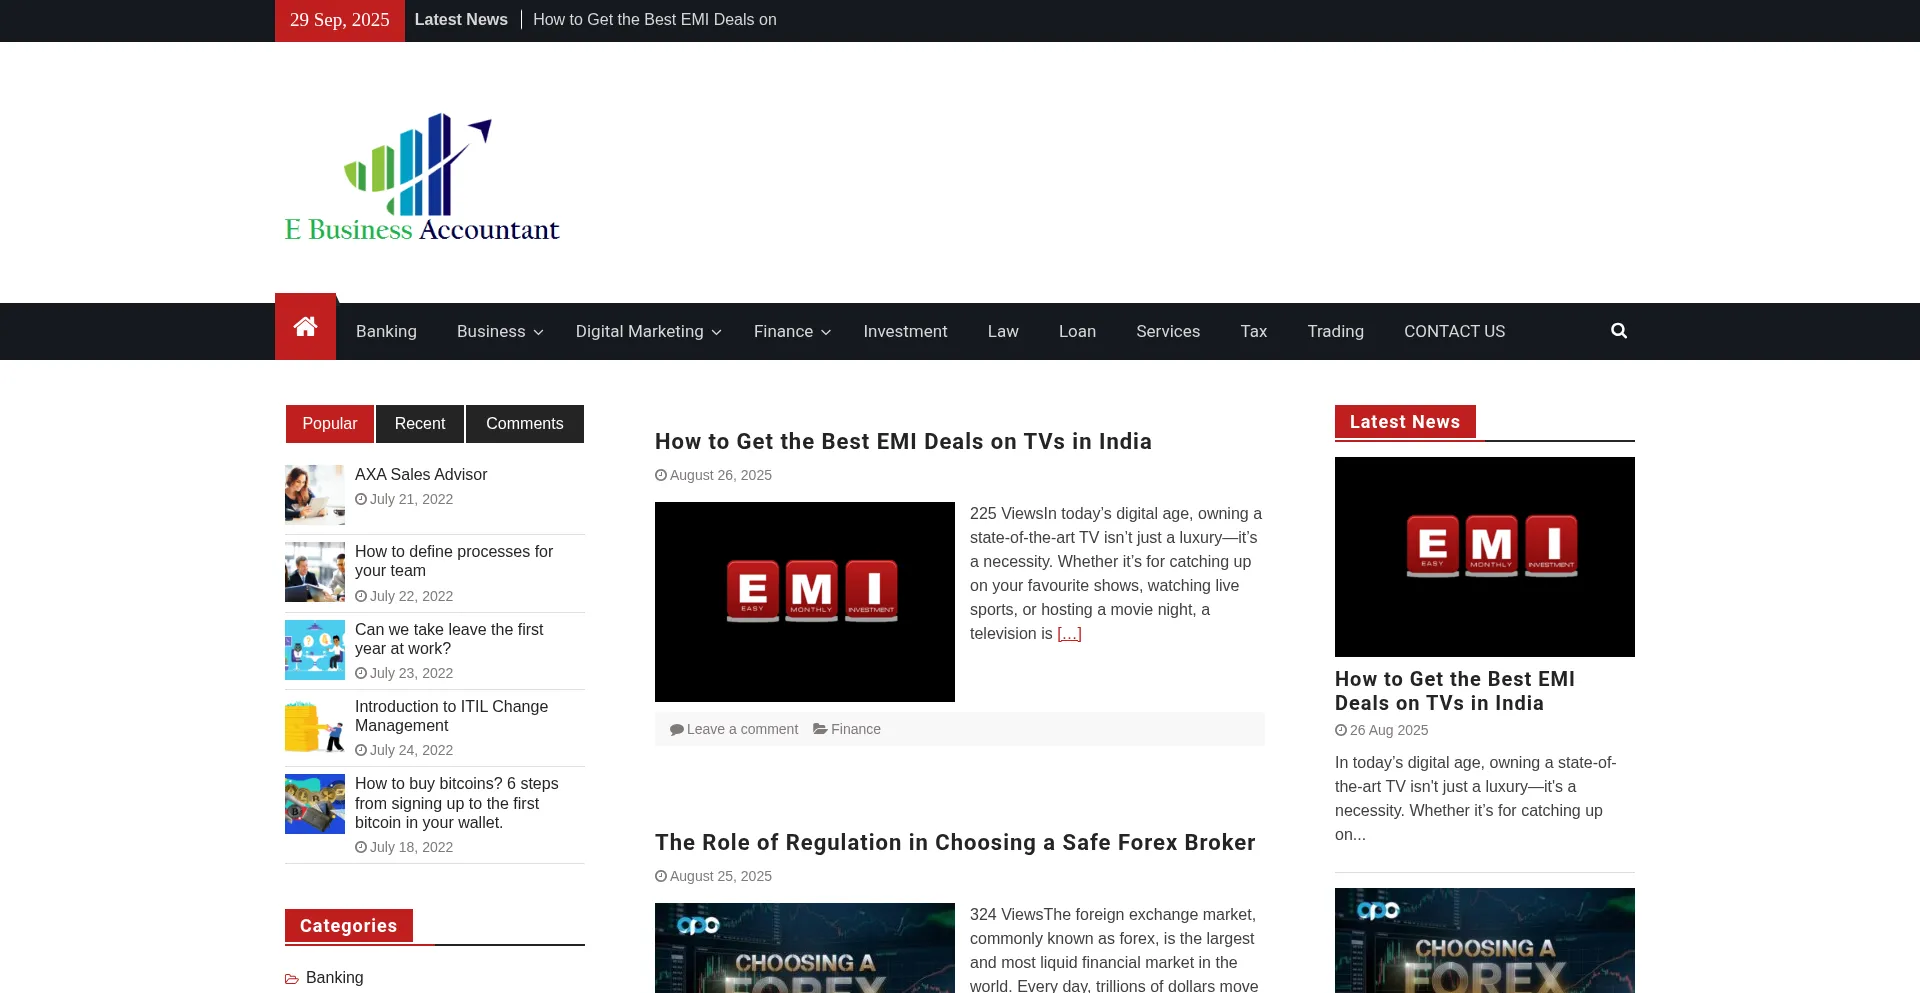Click the Home icon in navigation bar
The height and width of the screenshot is (993, 1920).
pyautogui.click(x=306, y=326)
